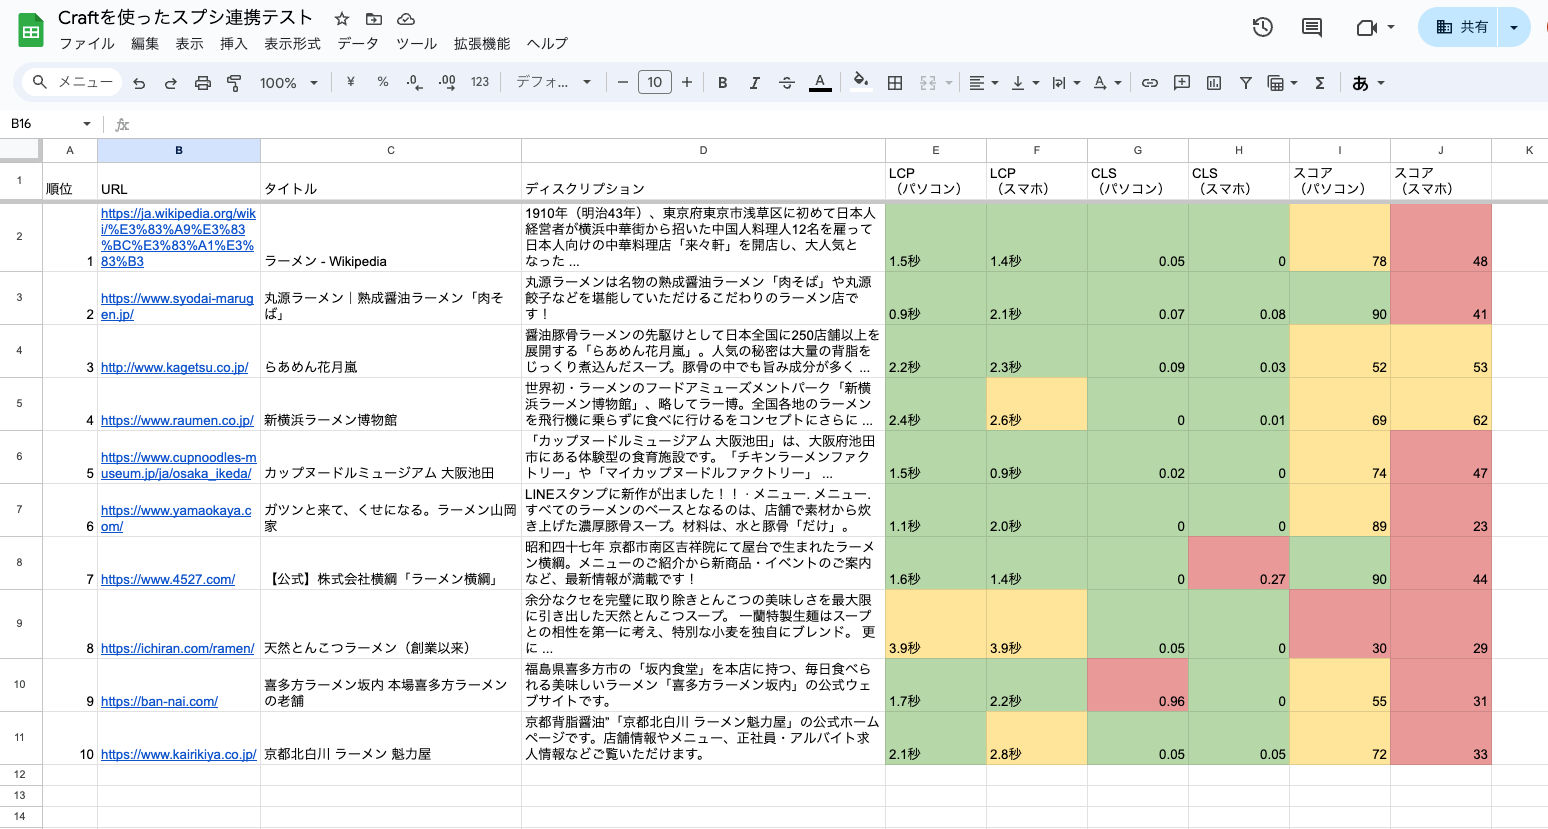Increase decimal places
Screen dimensions: 1548x829
point(447,82)
